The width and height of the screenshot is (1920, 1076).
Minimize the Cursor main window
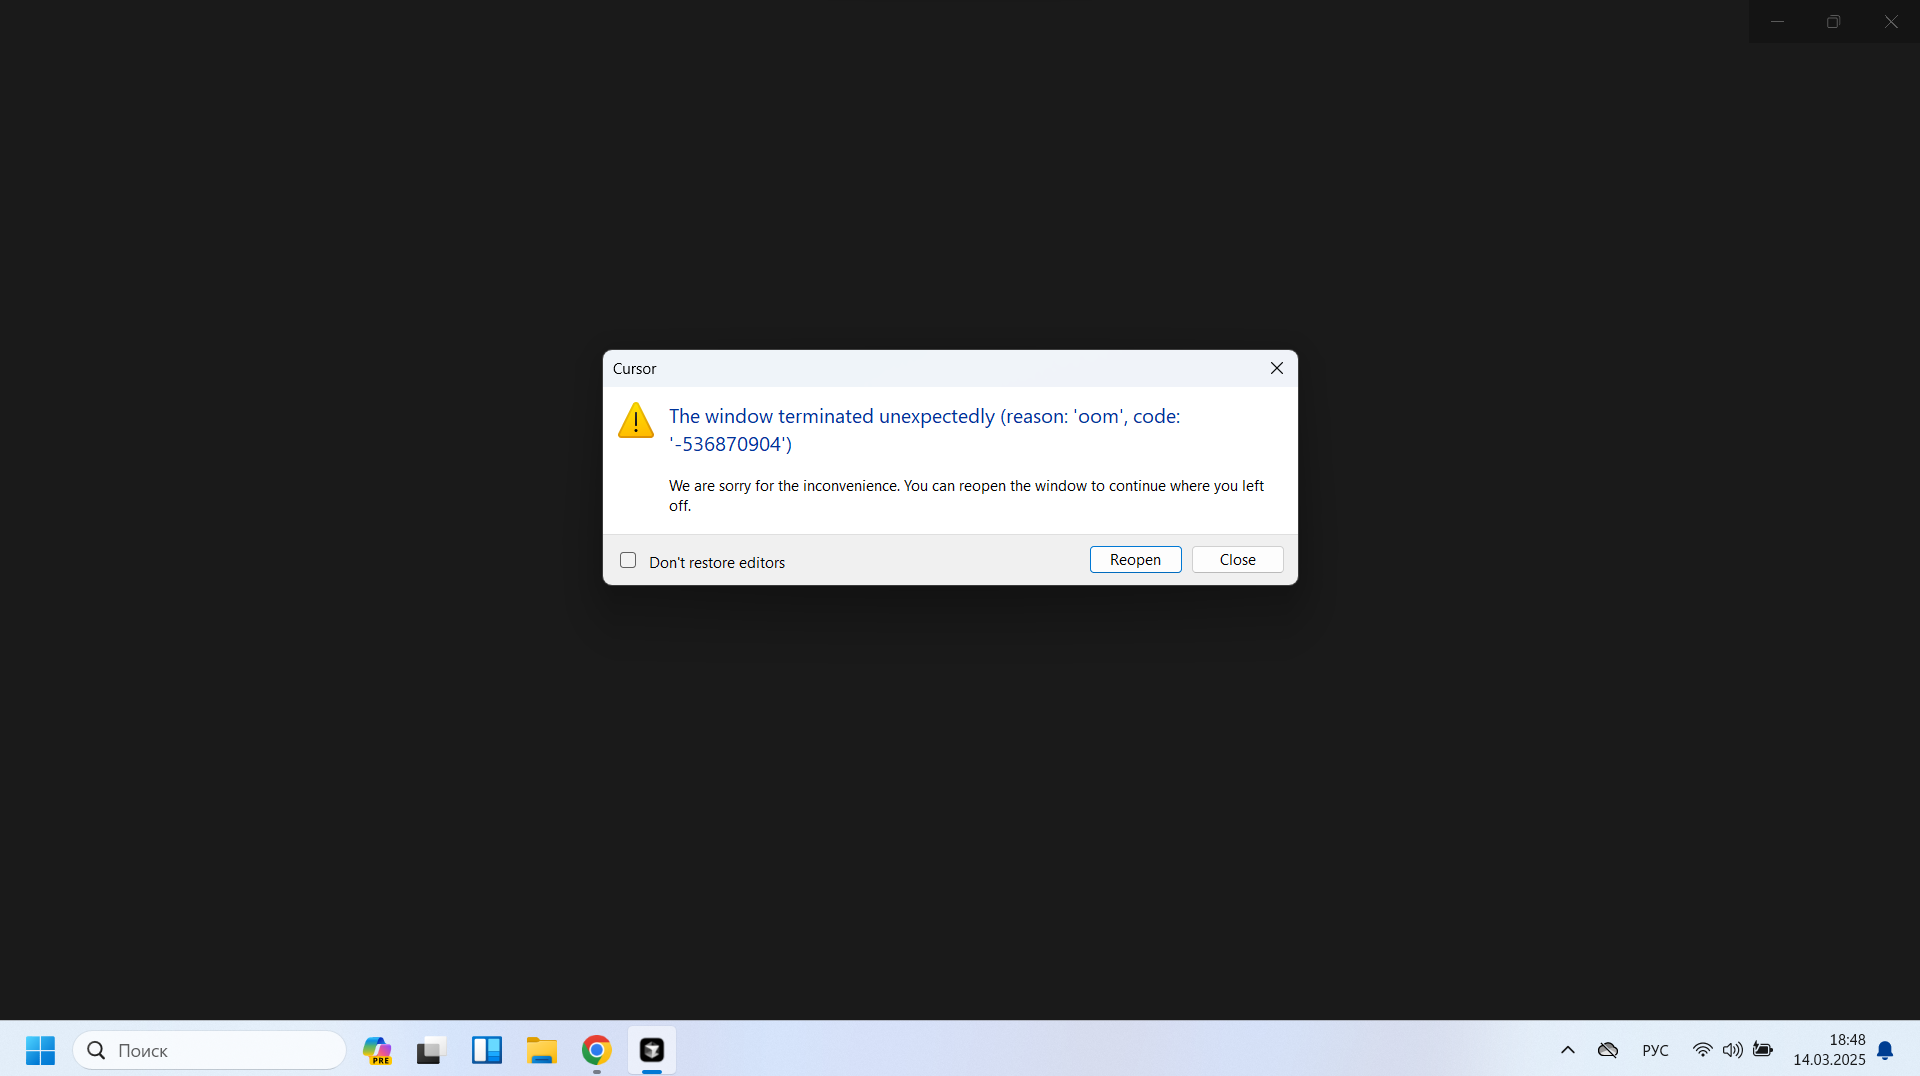click(x=1777, y=21)
